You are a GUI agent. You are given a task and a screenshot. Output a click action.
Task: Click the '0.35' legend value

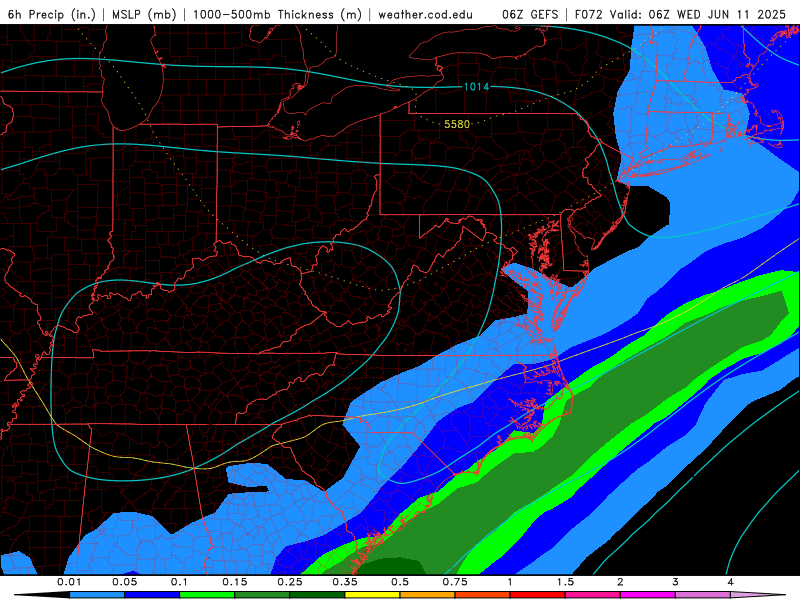coord(345,582)
